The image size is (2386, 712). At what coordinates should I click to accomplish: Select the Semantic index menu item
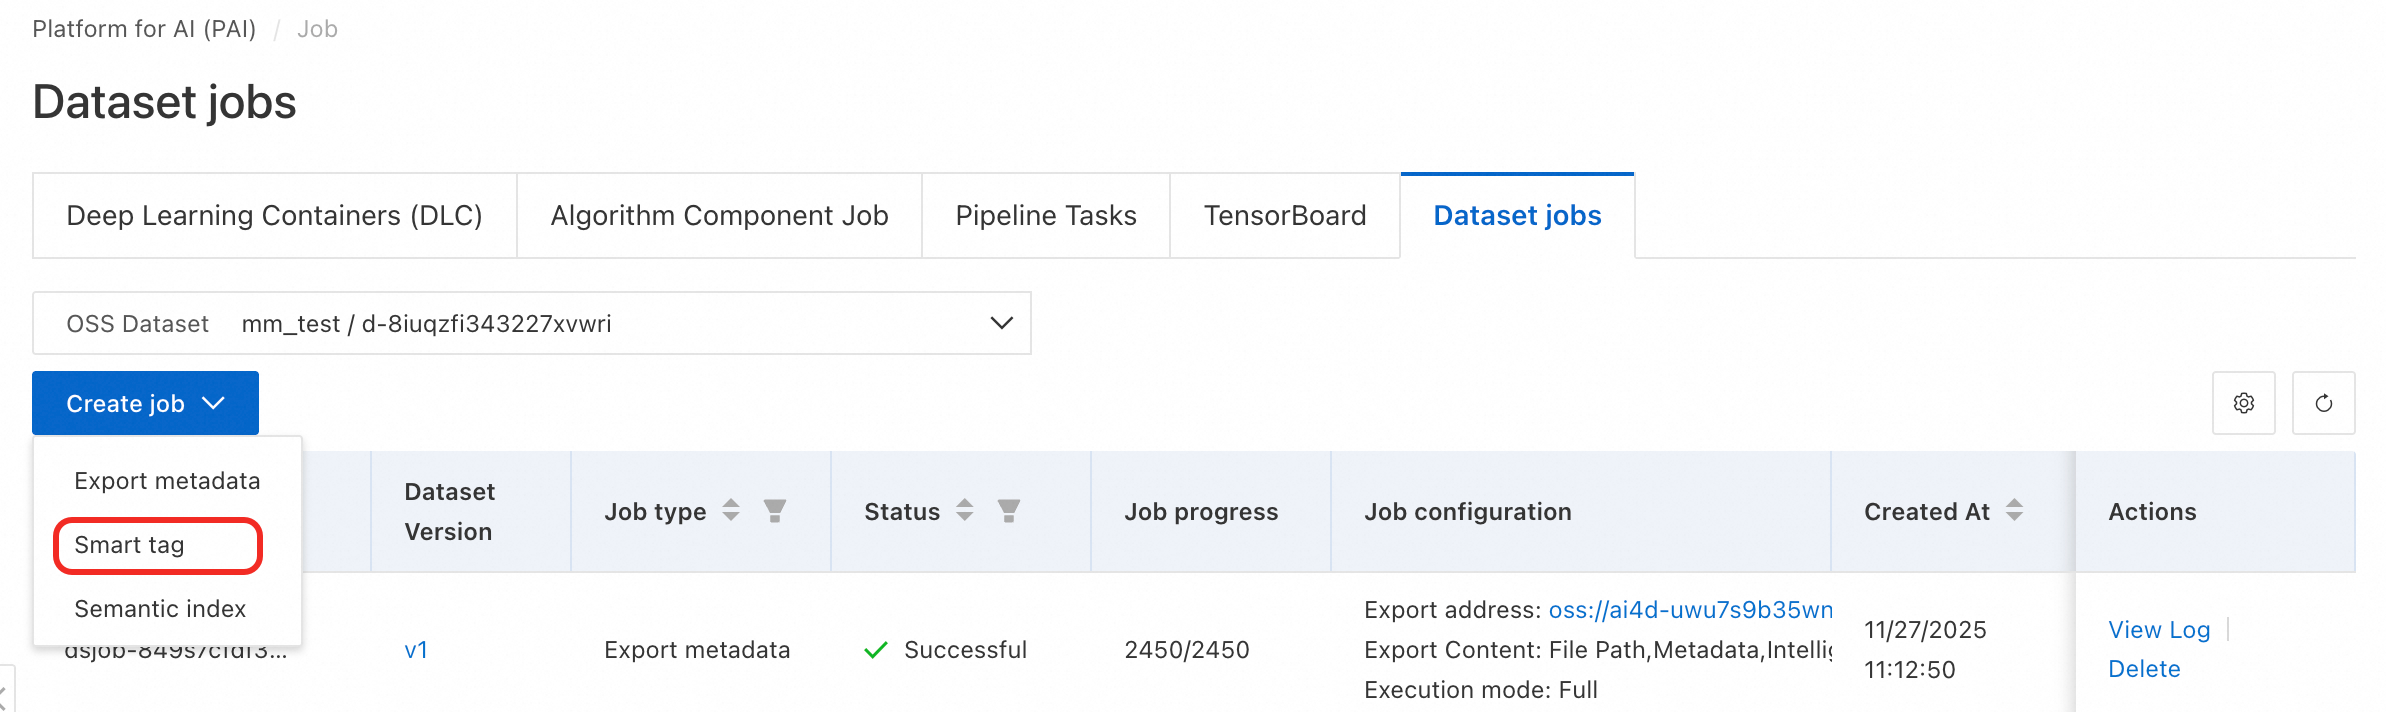(x=160, y=609)
